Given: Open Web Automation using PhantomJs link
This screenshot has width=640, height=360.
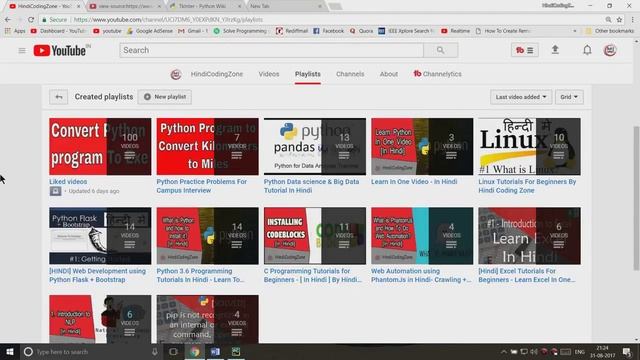Looking at the screenshot, I should tap(421, 275).
